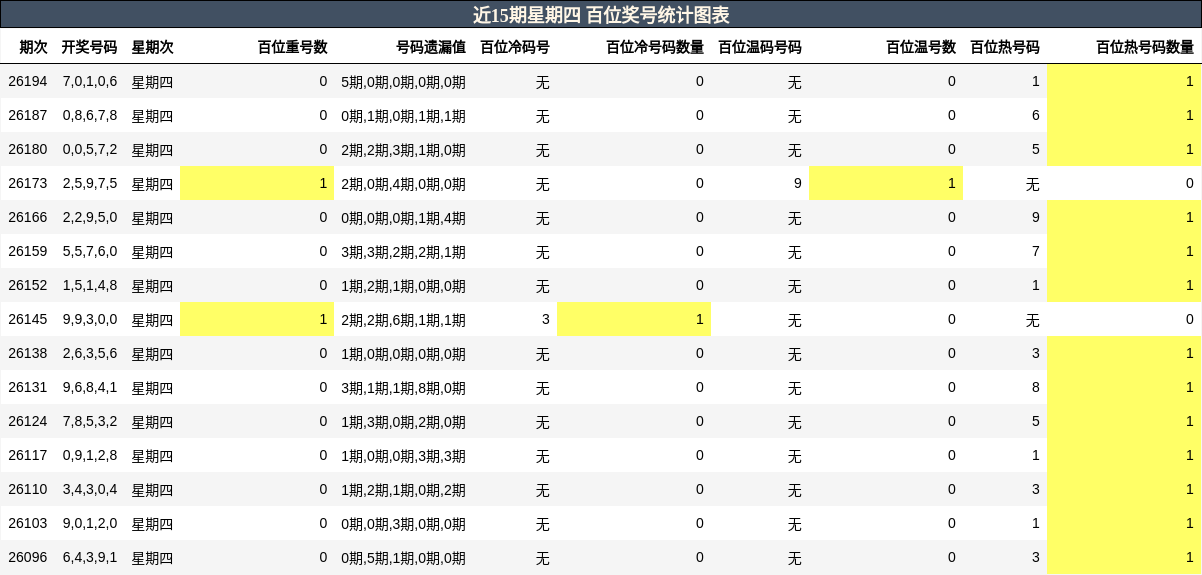Select period number 26096
This screenshot has width=1202, height=575.
tap(28, 557)
